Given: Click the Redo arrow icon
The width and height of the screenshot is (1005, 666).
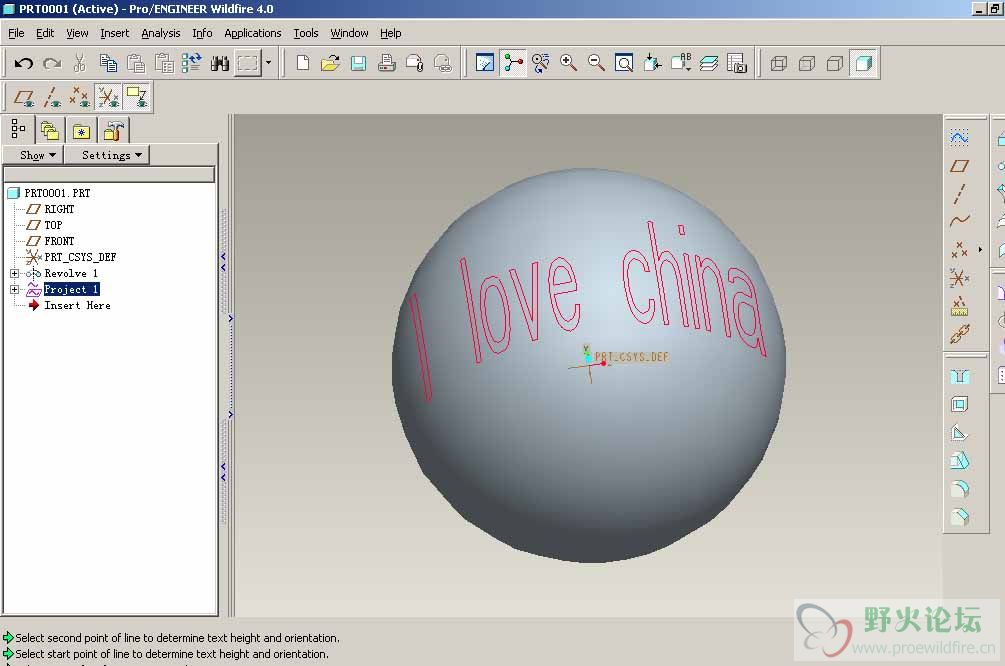Looking at the screenshot, I should pyautogui.click(x=52, y=63).
